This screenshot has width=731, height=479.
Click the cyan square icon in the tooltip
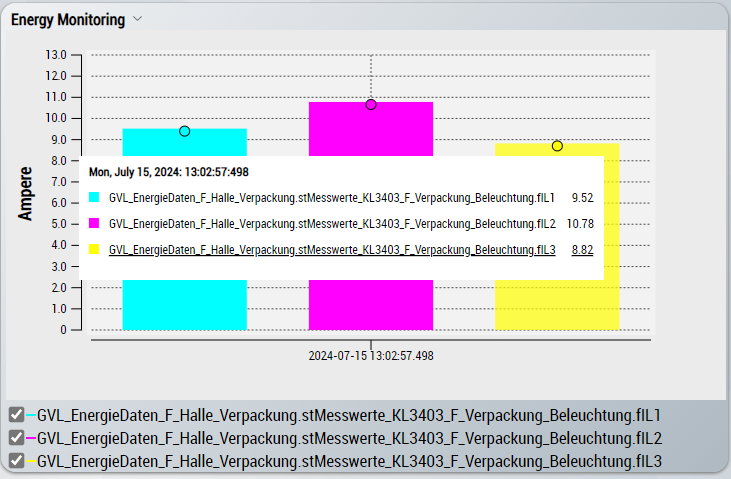(95, 198)
